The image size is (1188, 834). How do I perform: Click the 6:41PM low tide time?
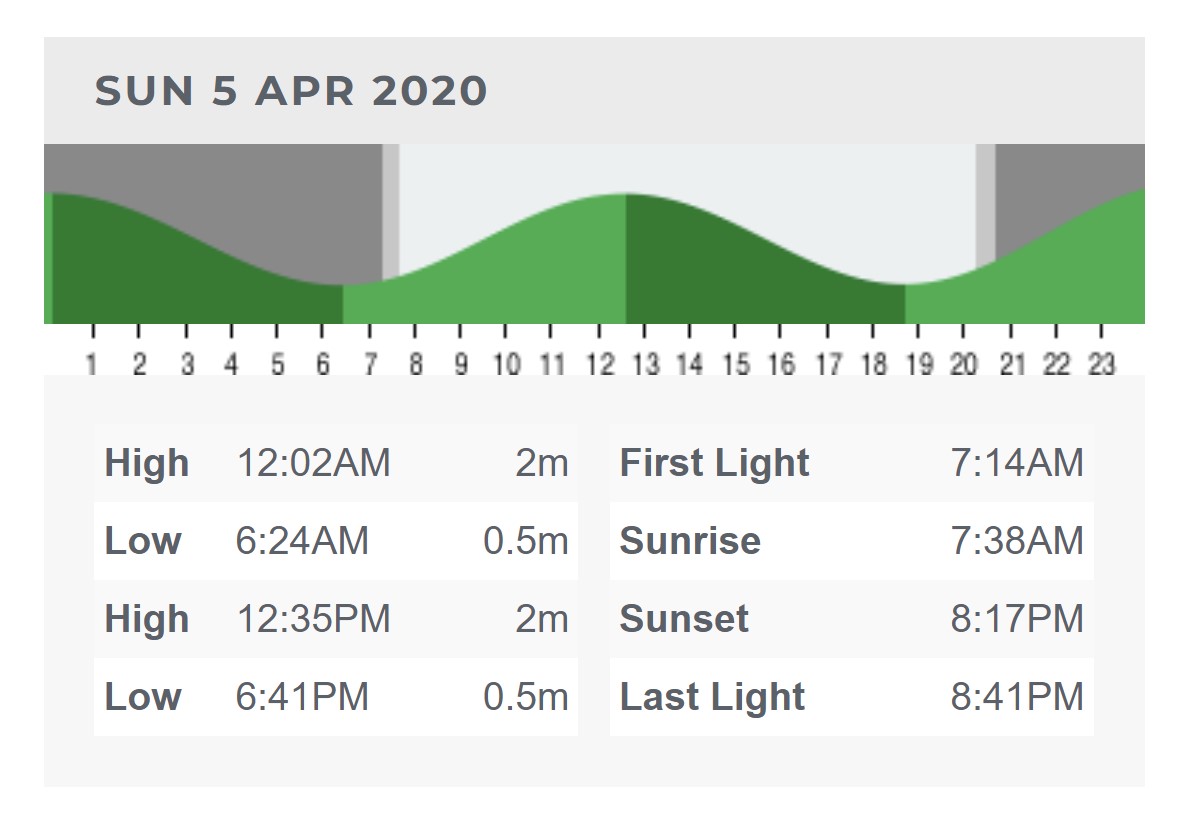pos(302,697)
